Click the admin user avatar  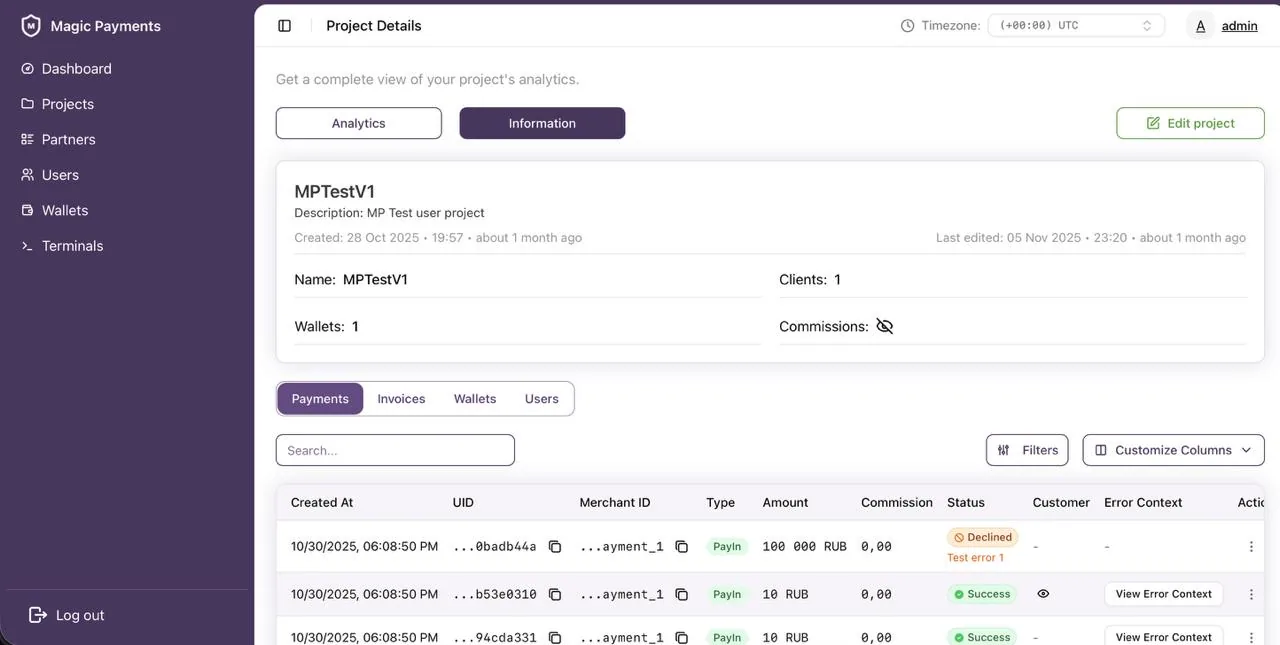(1201, 26)
